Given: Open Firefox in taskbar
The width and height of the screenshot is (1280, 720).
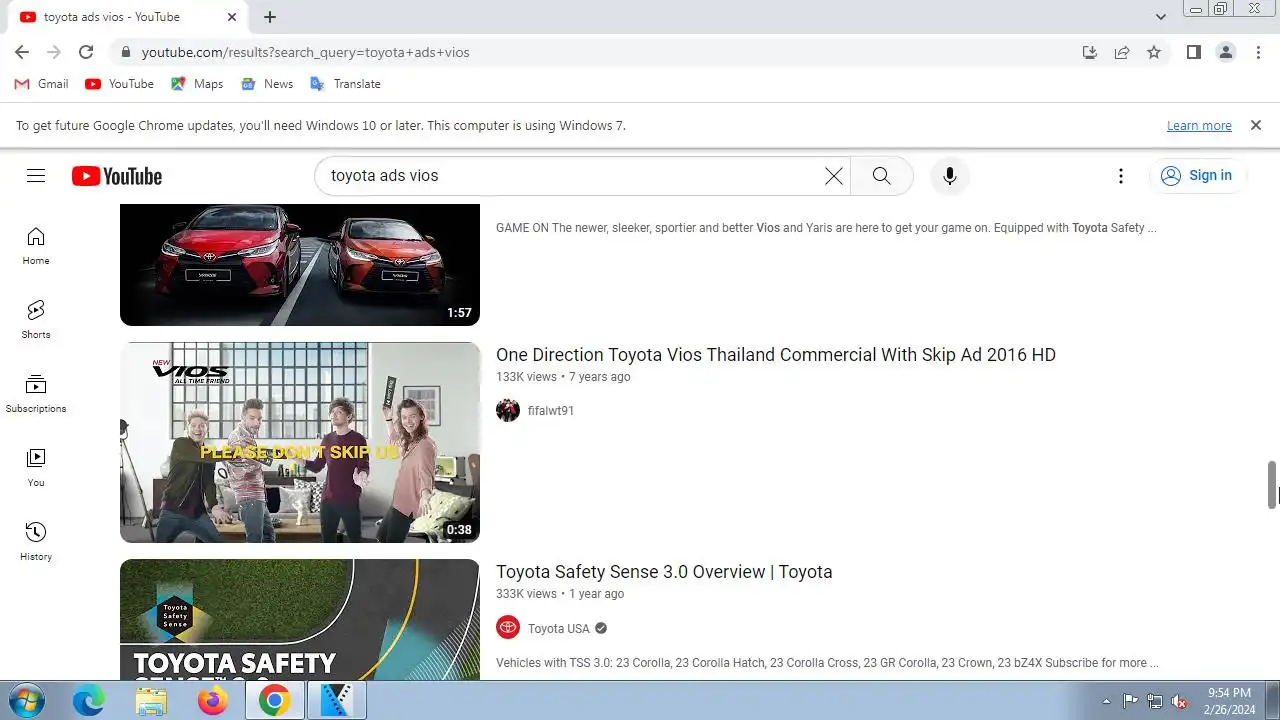Looking at the screenshot, I should pyautogui.click(x=212, y=701).
